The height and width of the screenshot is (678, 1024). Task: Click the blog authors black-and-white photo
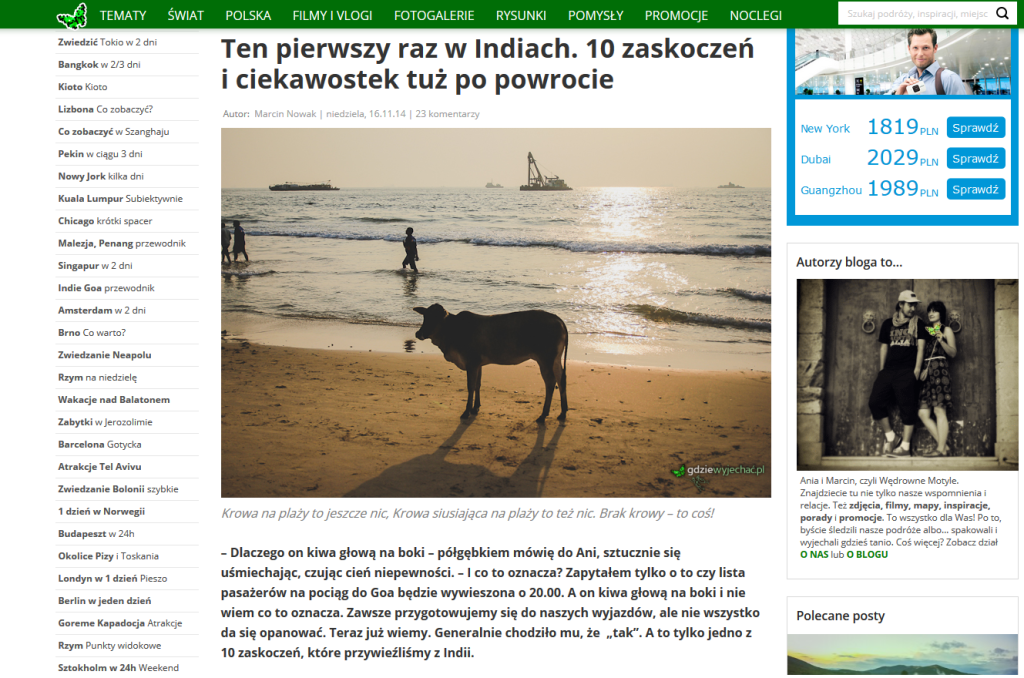(906, 374)
